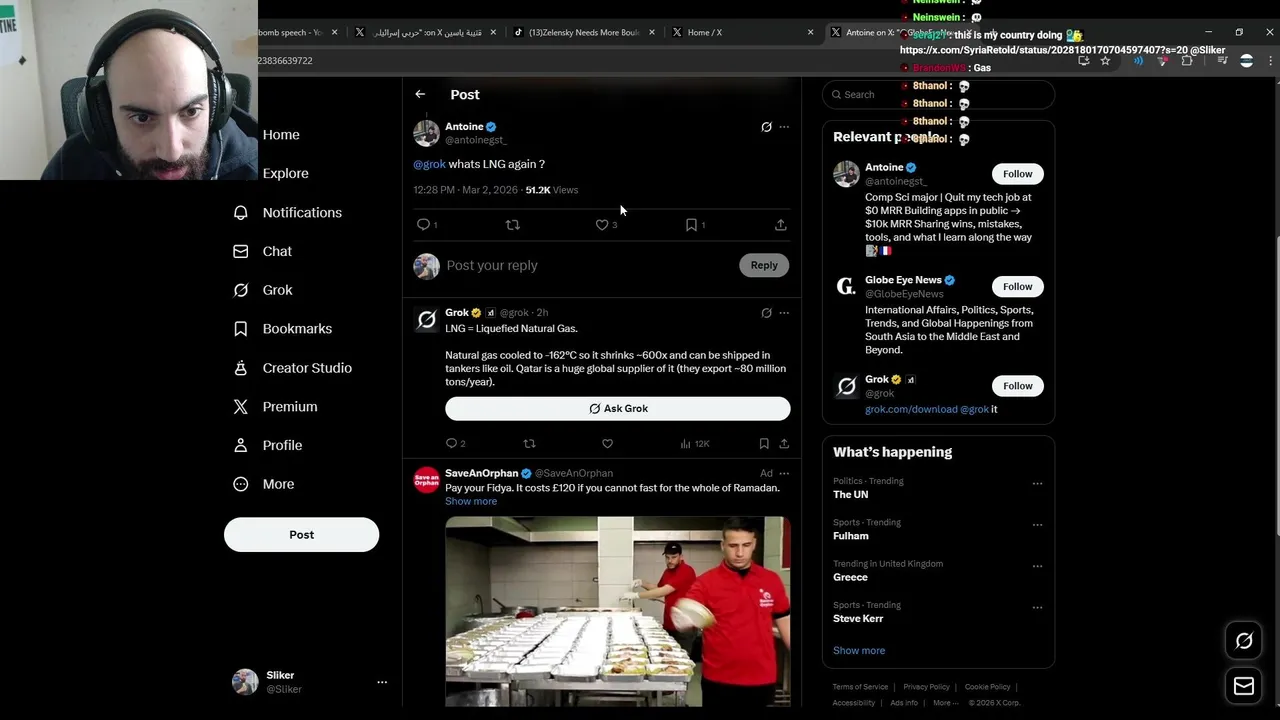The image size is (1280, 720).
Task: Open more options for Steve Kerr trend
Action: tap(1037, 608)
